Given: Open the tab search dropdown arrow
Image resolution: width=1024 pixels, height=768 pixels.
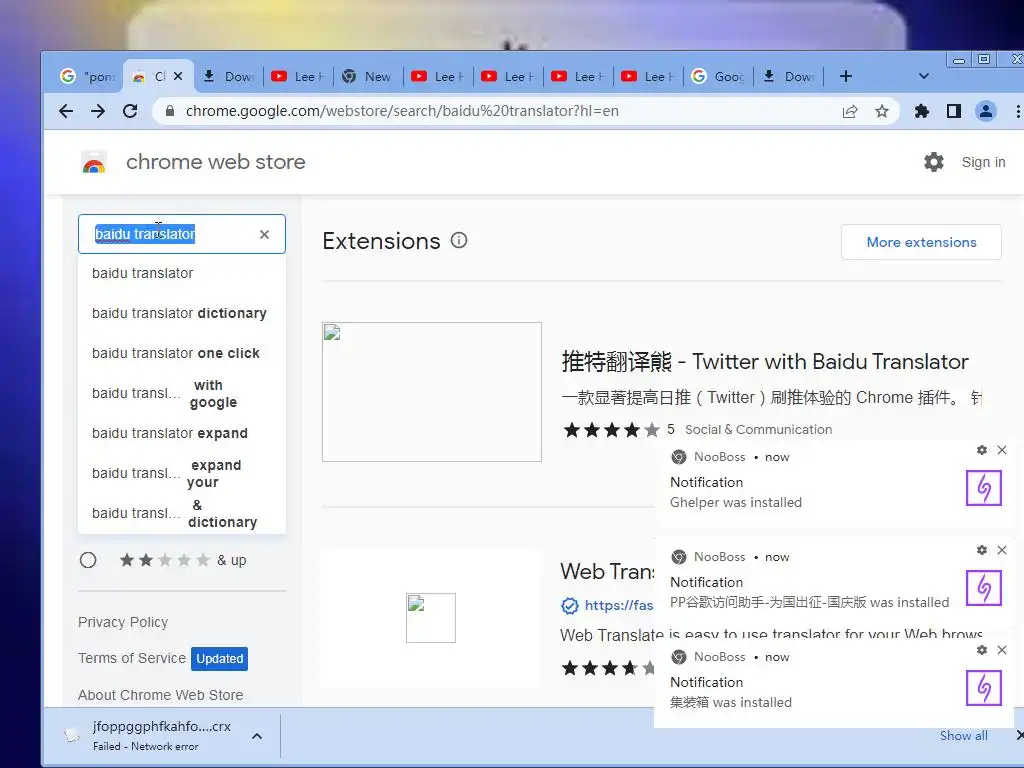Looking at the screenshot, I should (x=923, y=76).
